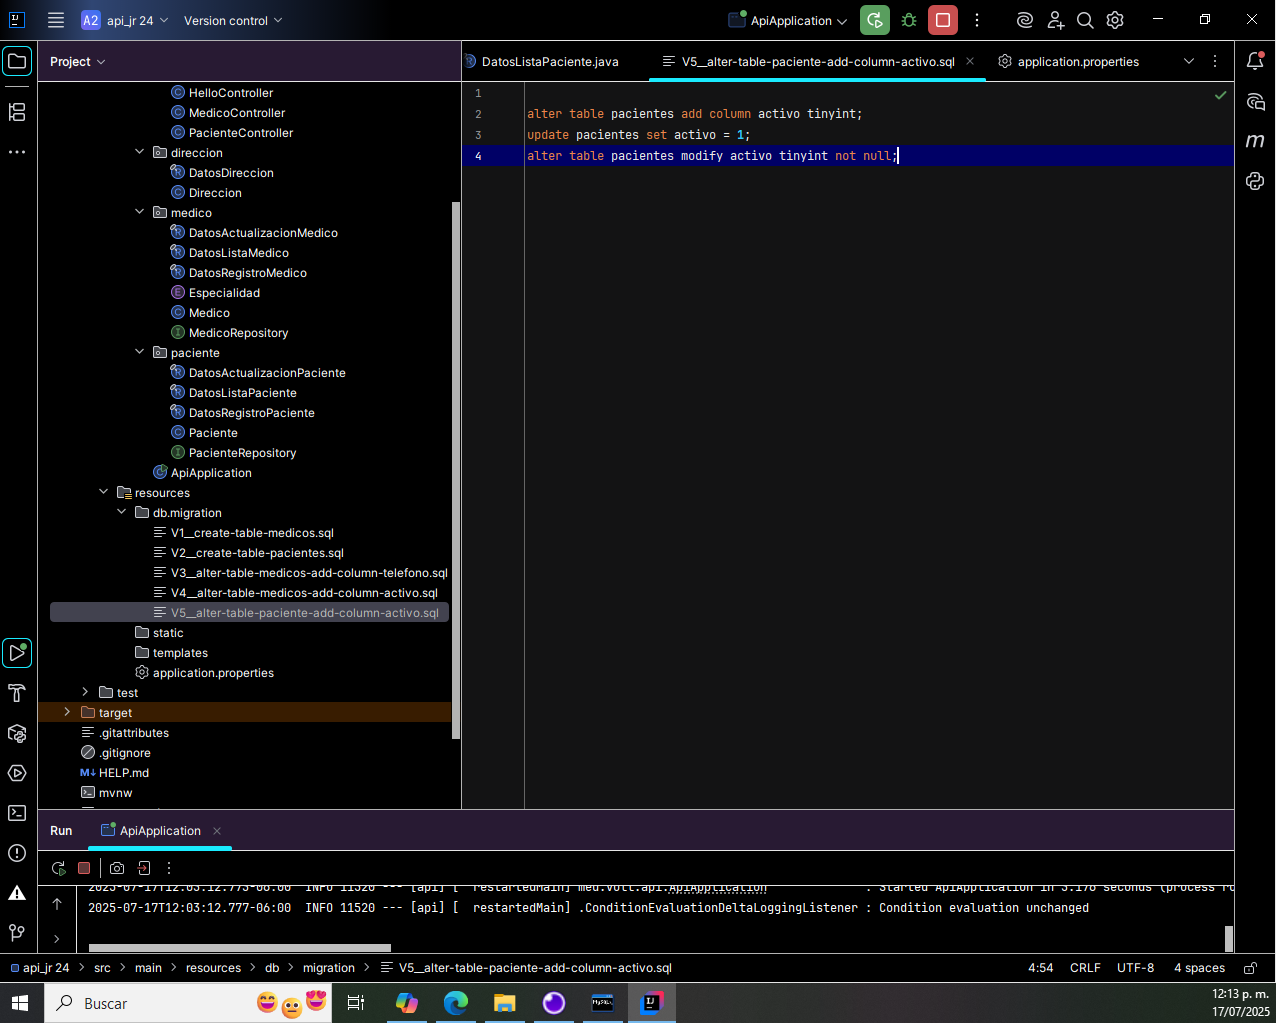
Task: Click the rerun icon in Run panel
Action: 58,868
